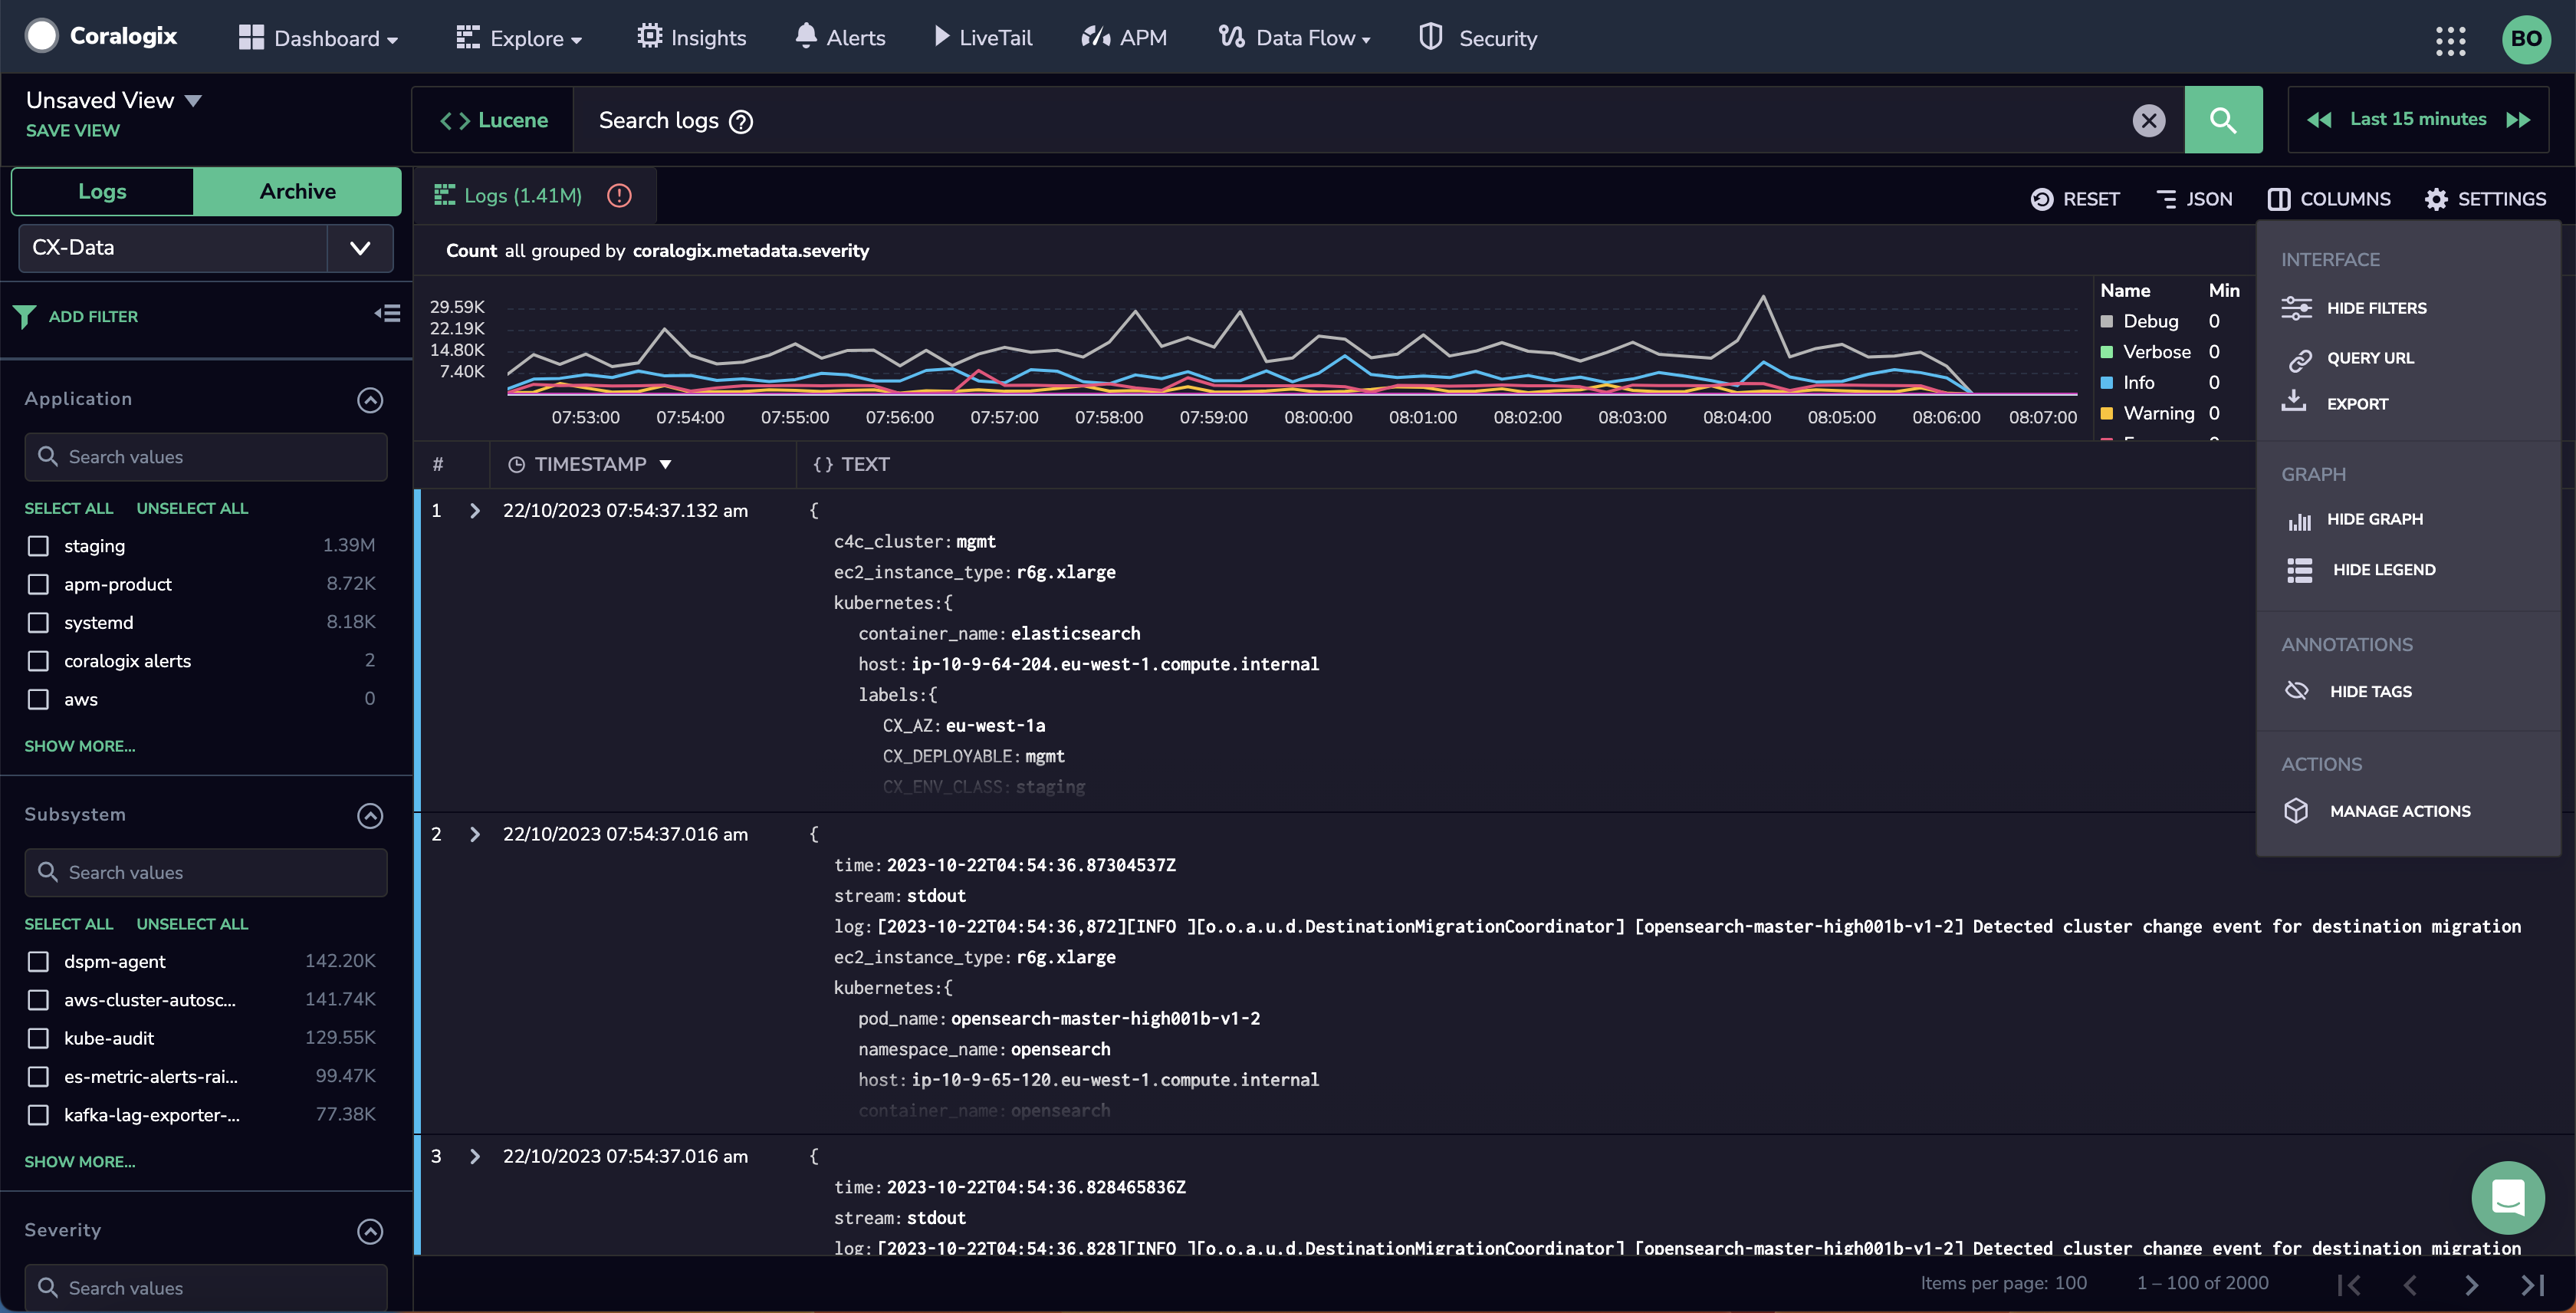Viewport: 2576px width, 1313px height.
Task: Toggle the staging application checkbox
Action: [37, 546]
